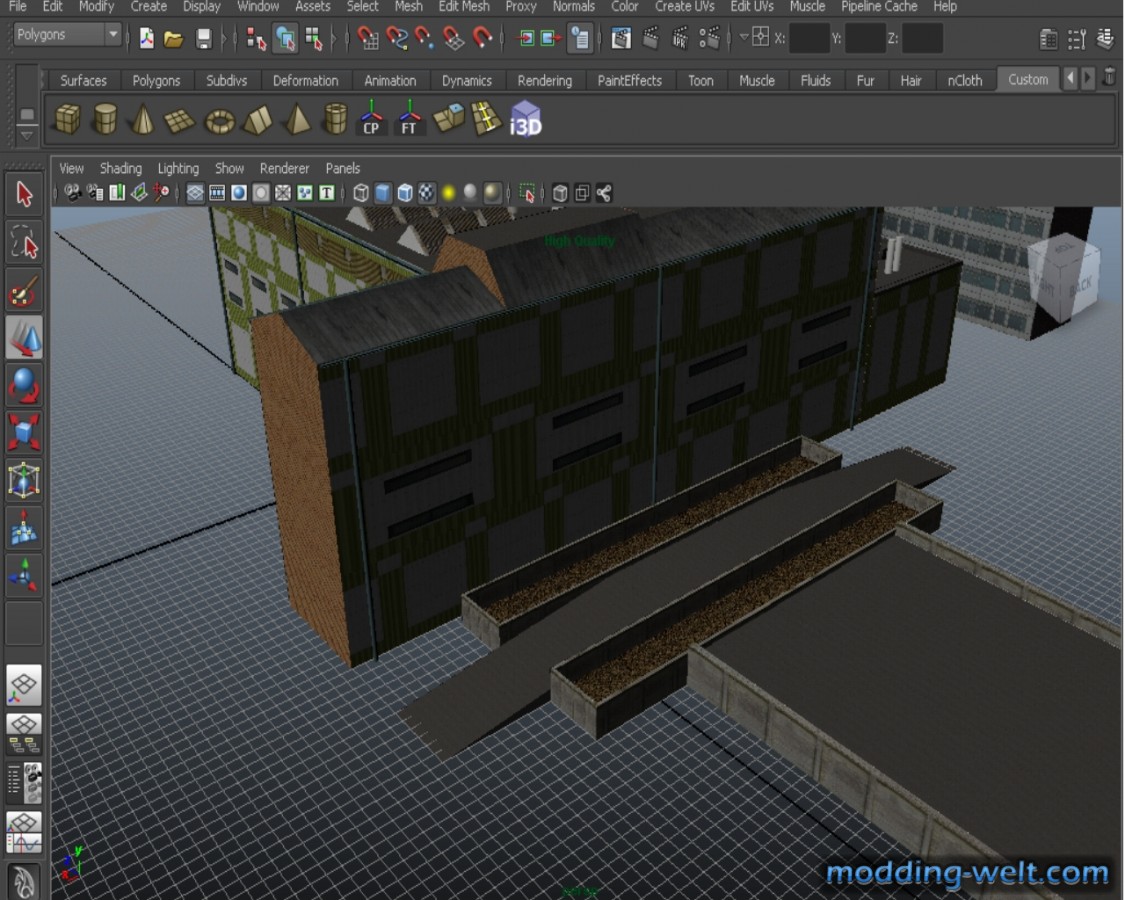The height and width of the screenshot is (900, 1125).
Task: Select the Soft Modification tool
Action: (24, 528)
